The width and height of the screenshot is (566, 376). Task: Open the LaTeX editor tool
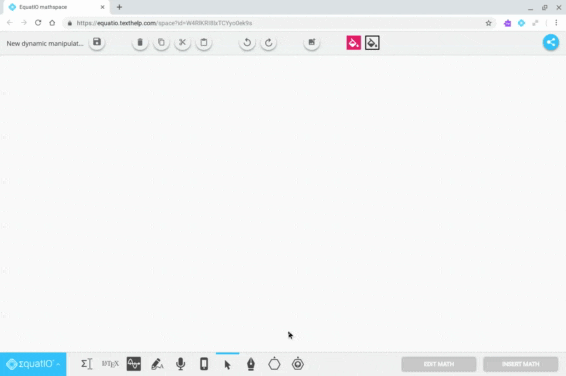[110, 364]
